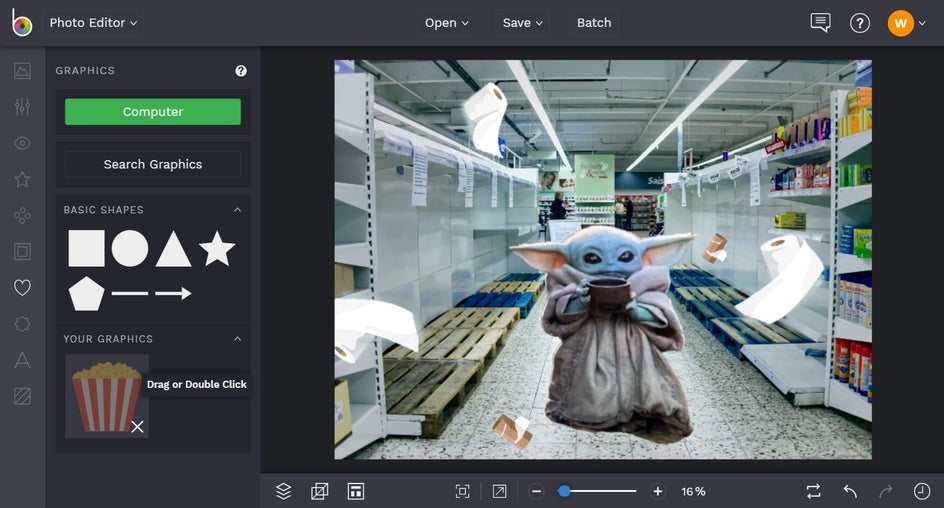Open the Artsy sidebar tool
Image resolution: width=944 pixels, height=508 pixels.
[22, 215]
